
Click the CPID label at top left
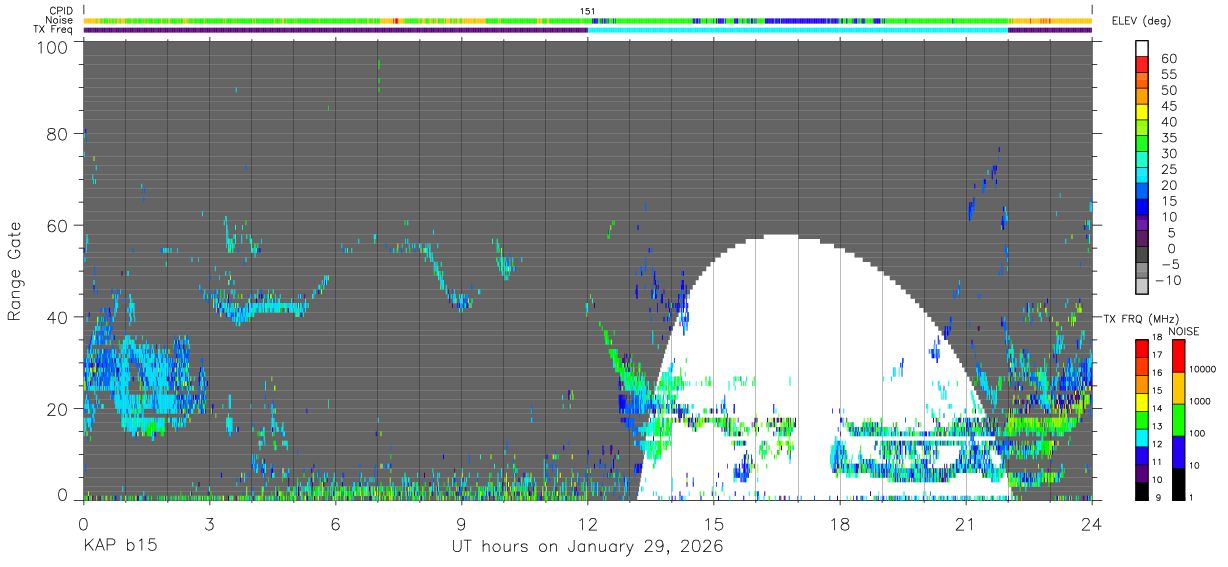coord(60,11)
